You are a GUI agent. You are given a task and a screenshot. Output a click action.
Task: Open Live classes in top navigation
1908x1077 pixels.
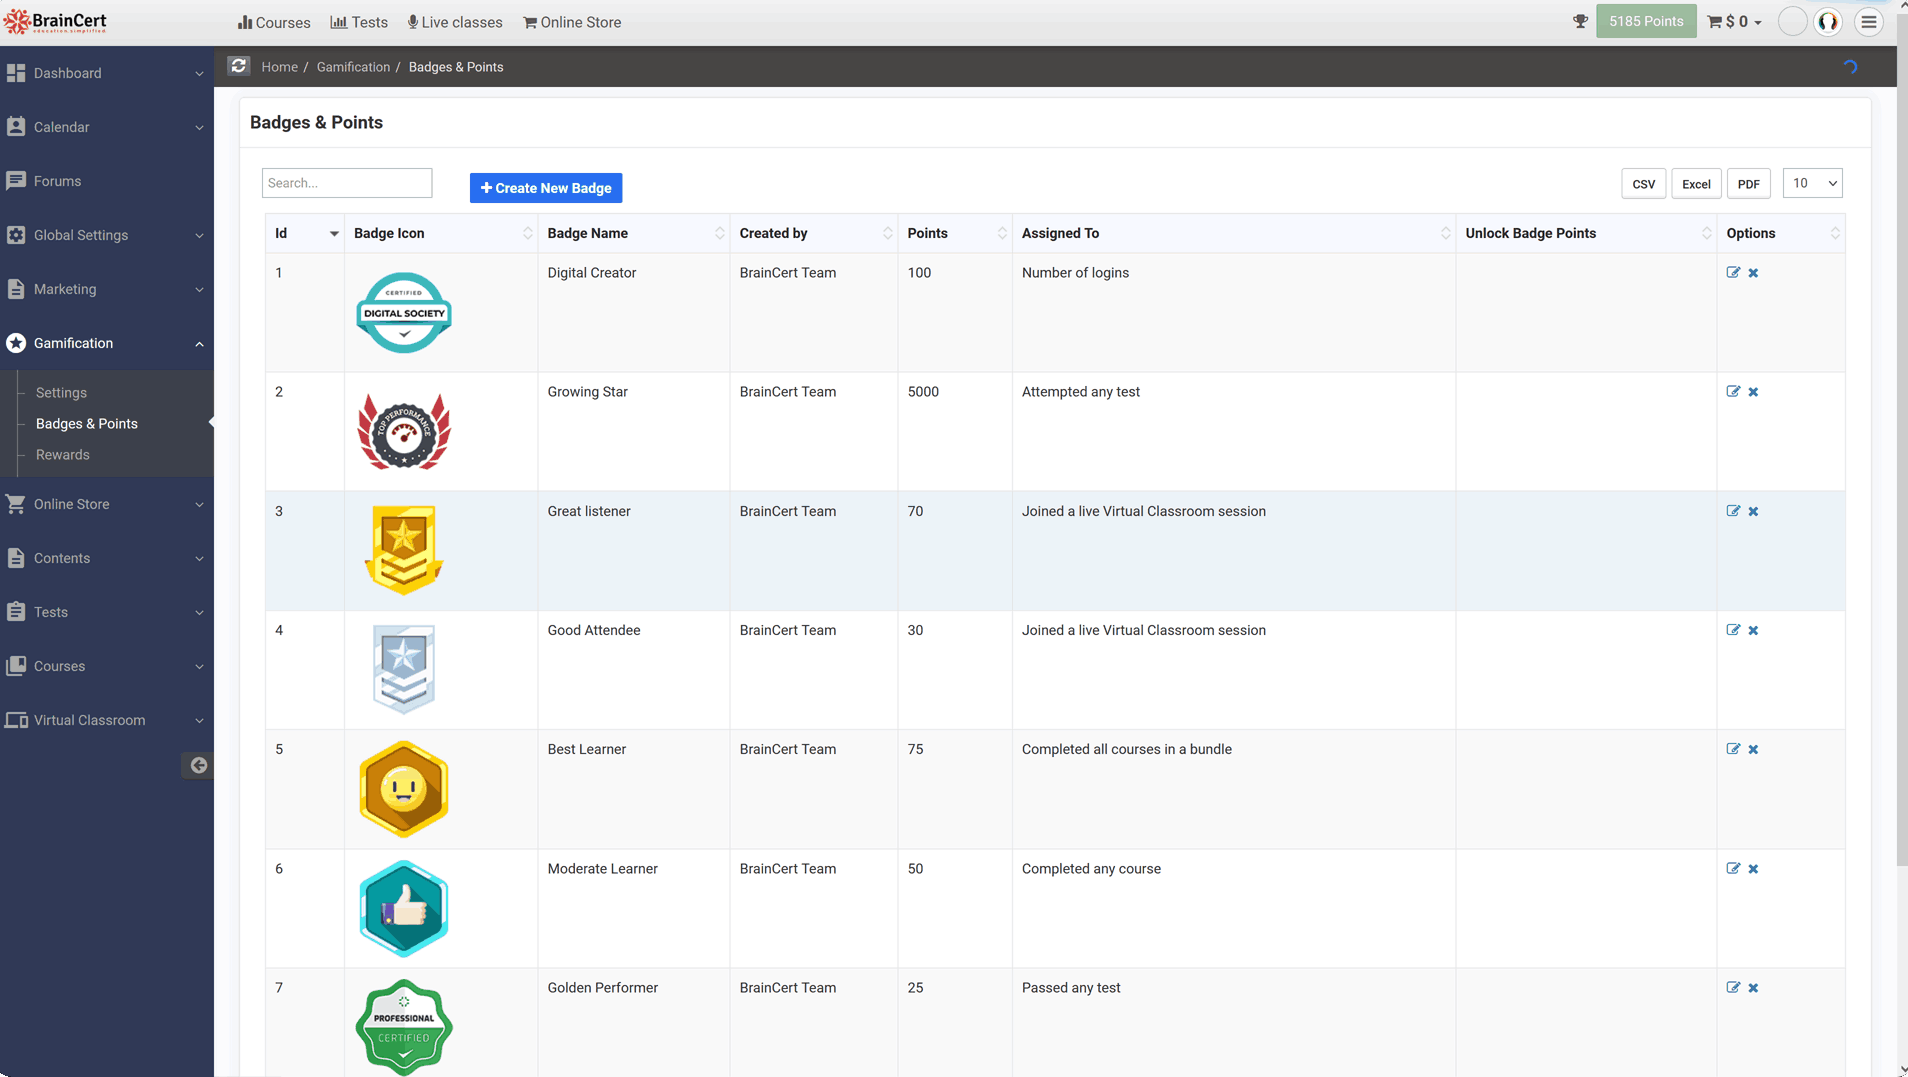coord(455,22)
